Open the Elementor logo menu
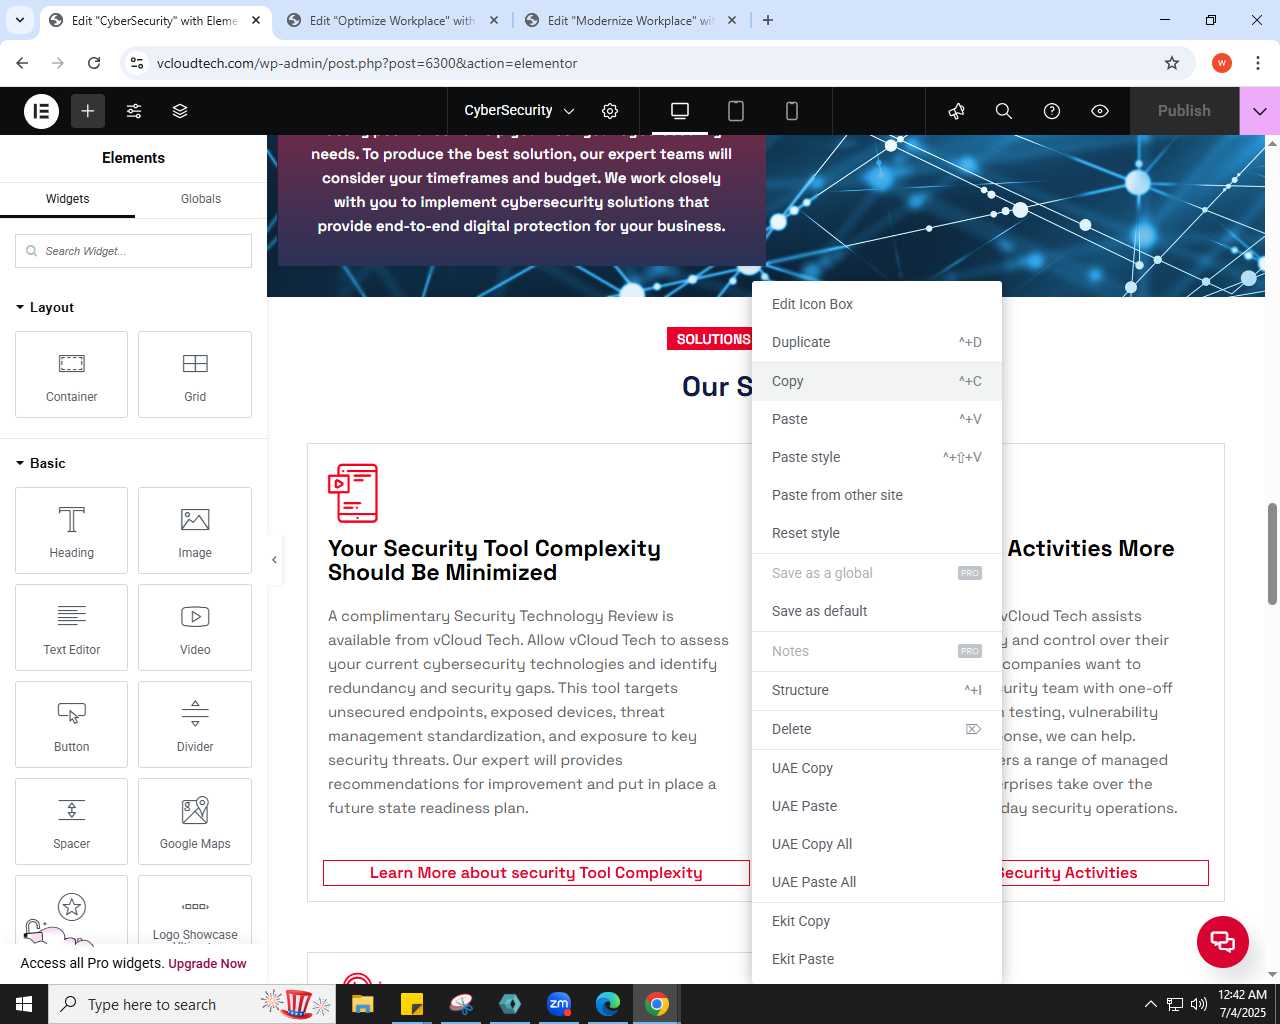 (42, 111)
